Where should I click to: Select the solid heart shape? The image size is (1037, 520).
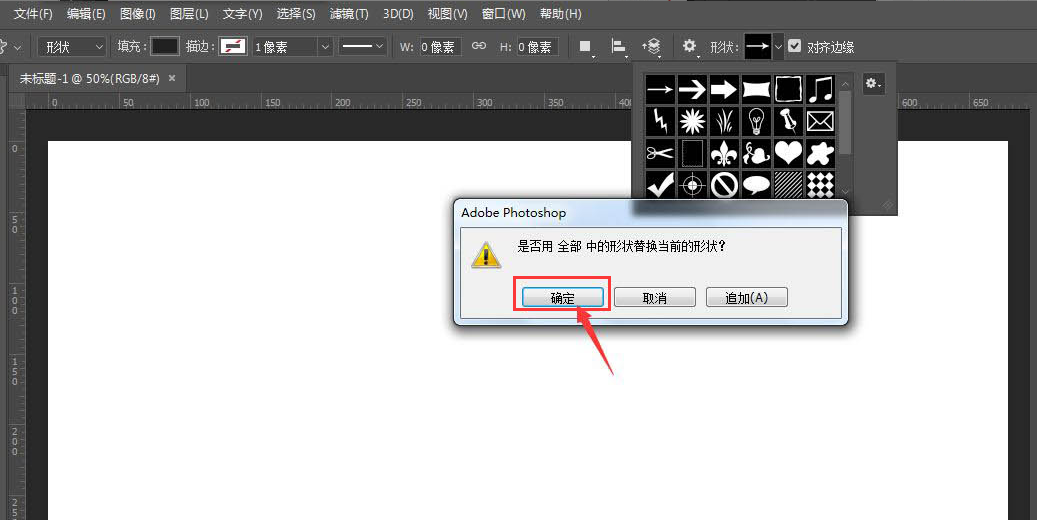pos(788,153)
